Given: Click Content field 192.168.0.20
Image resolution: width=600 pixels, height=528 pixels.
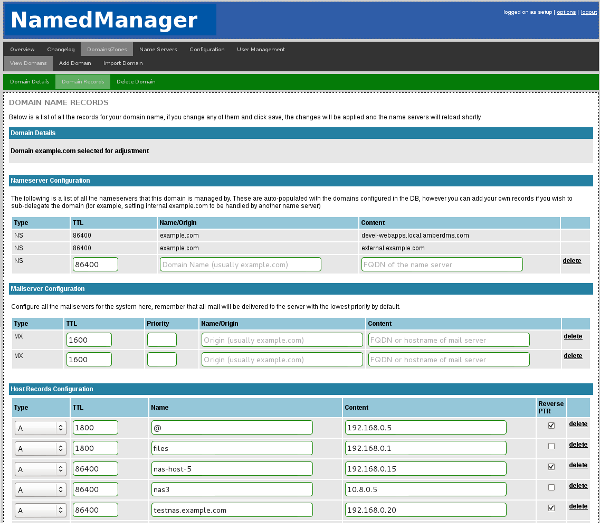Looking at the screenshot, I should (x=426, y=510).
